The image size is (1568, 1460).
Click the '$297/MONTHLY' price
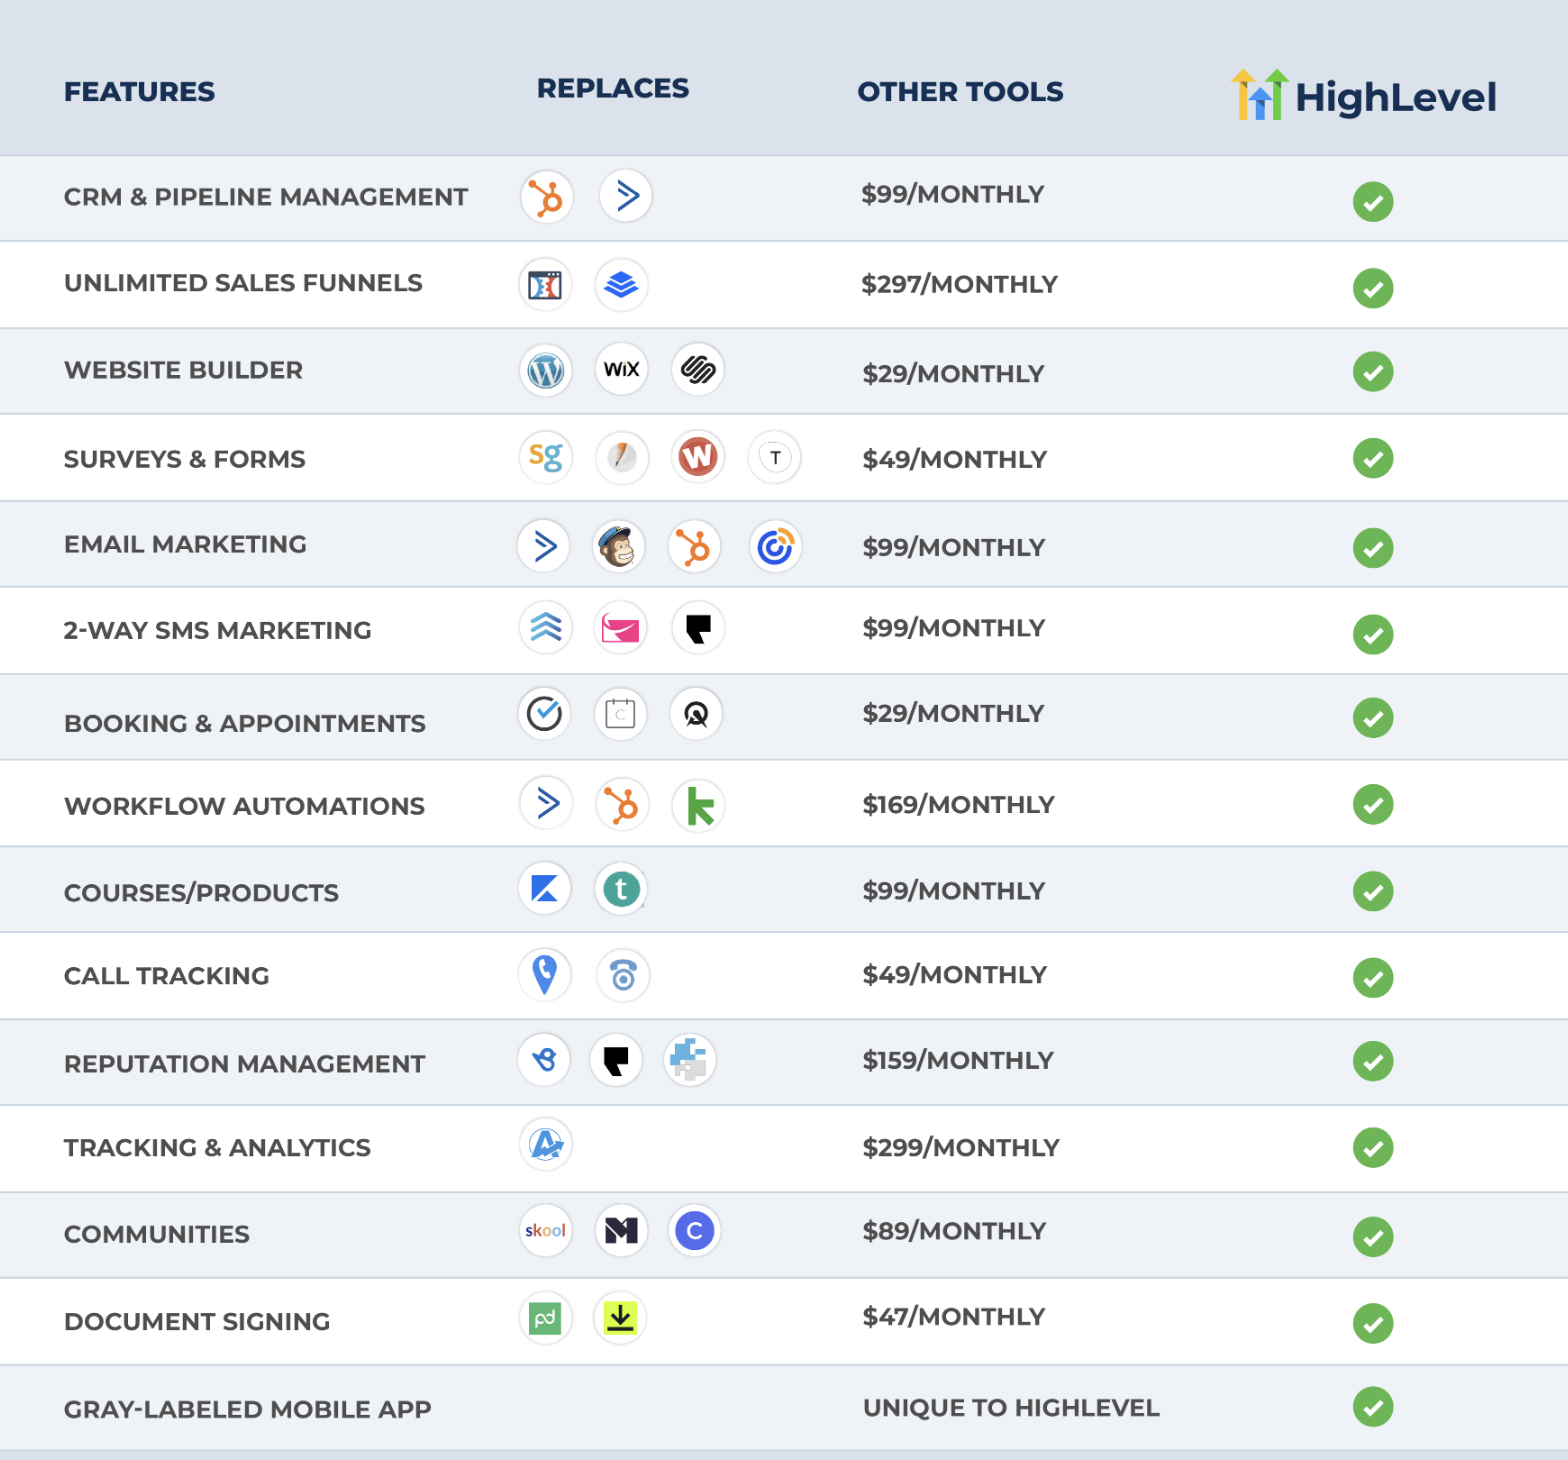coord(959,284)
